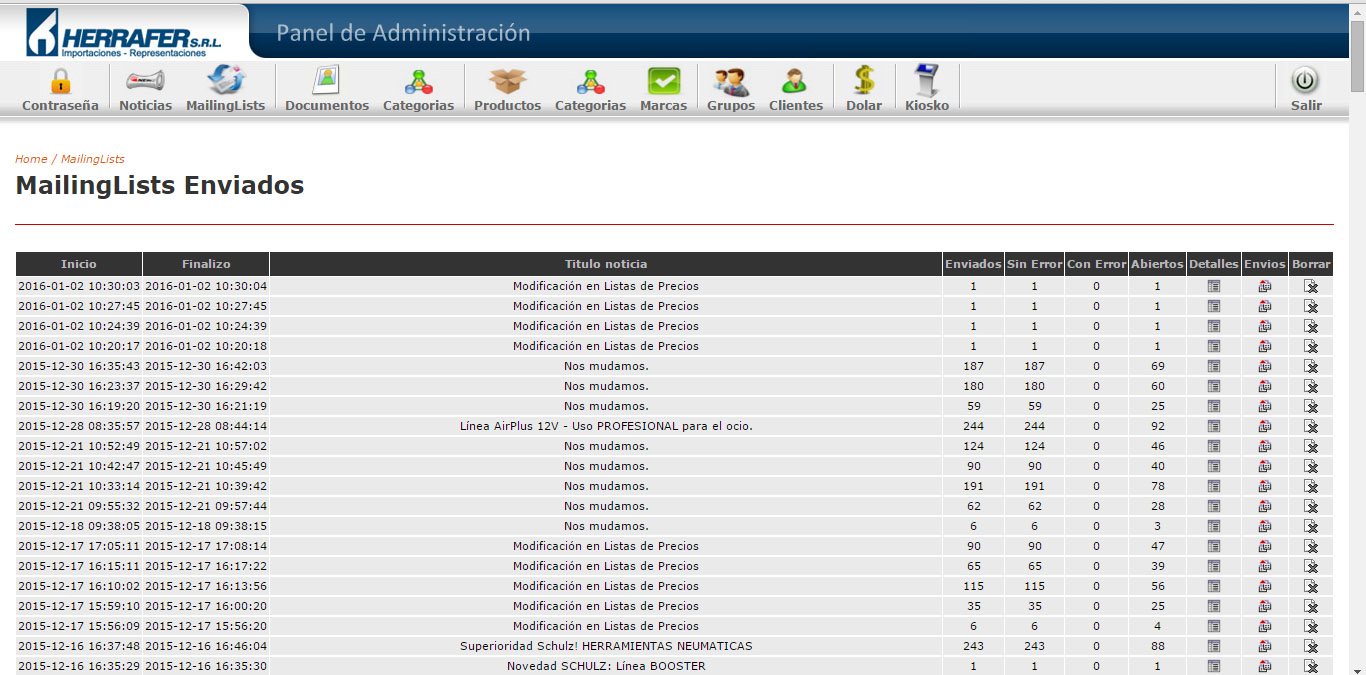Delete the 2015-12-17 15:59:10 mailing row
Image resolution: width=1366 pixels, height=675 pixels.
(x=1311, y=606)
